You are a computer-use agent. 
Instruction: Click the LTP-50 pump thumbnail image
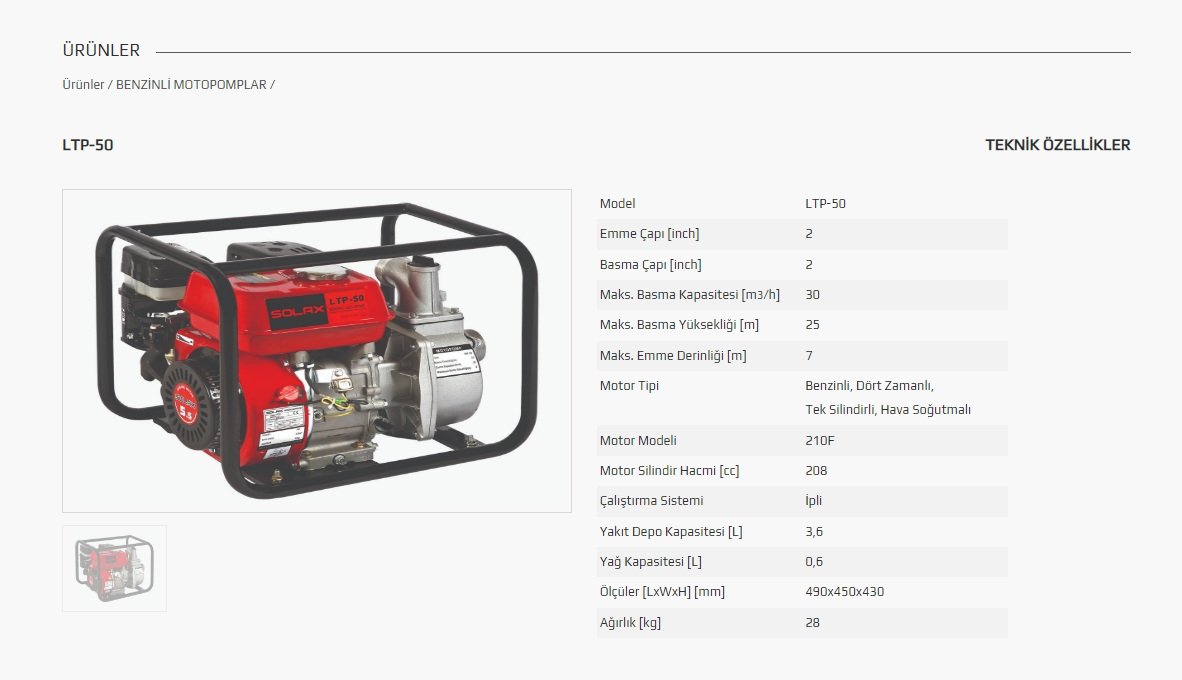[x=115, y=568]
